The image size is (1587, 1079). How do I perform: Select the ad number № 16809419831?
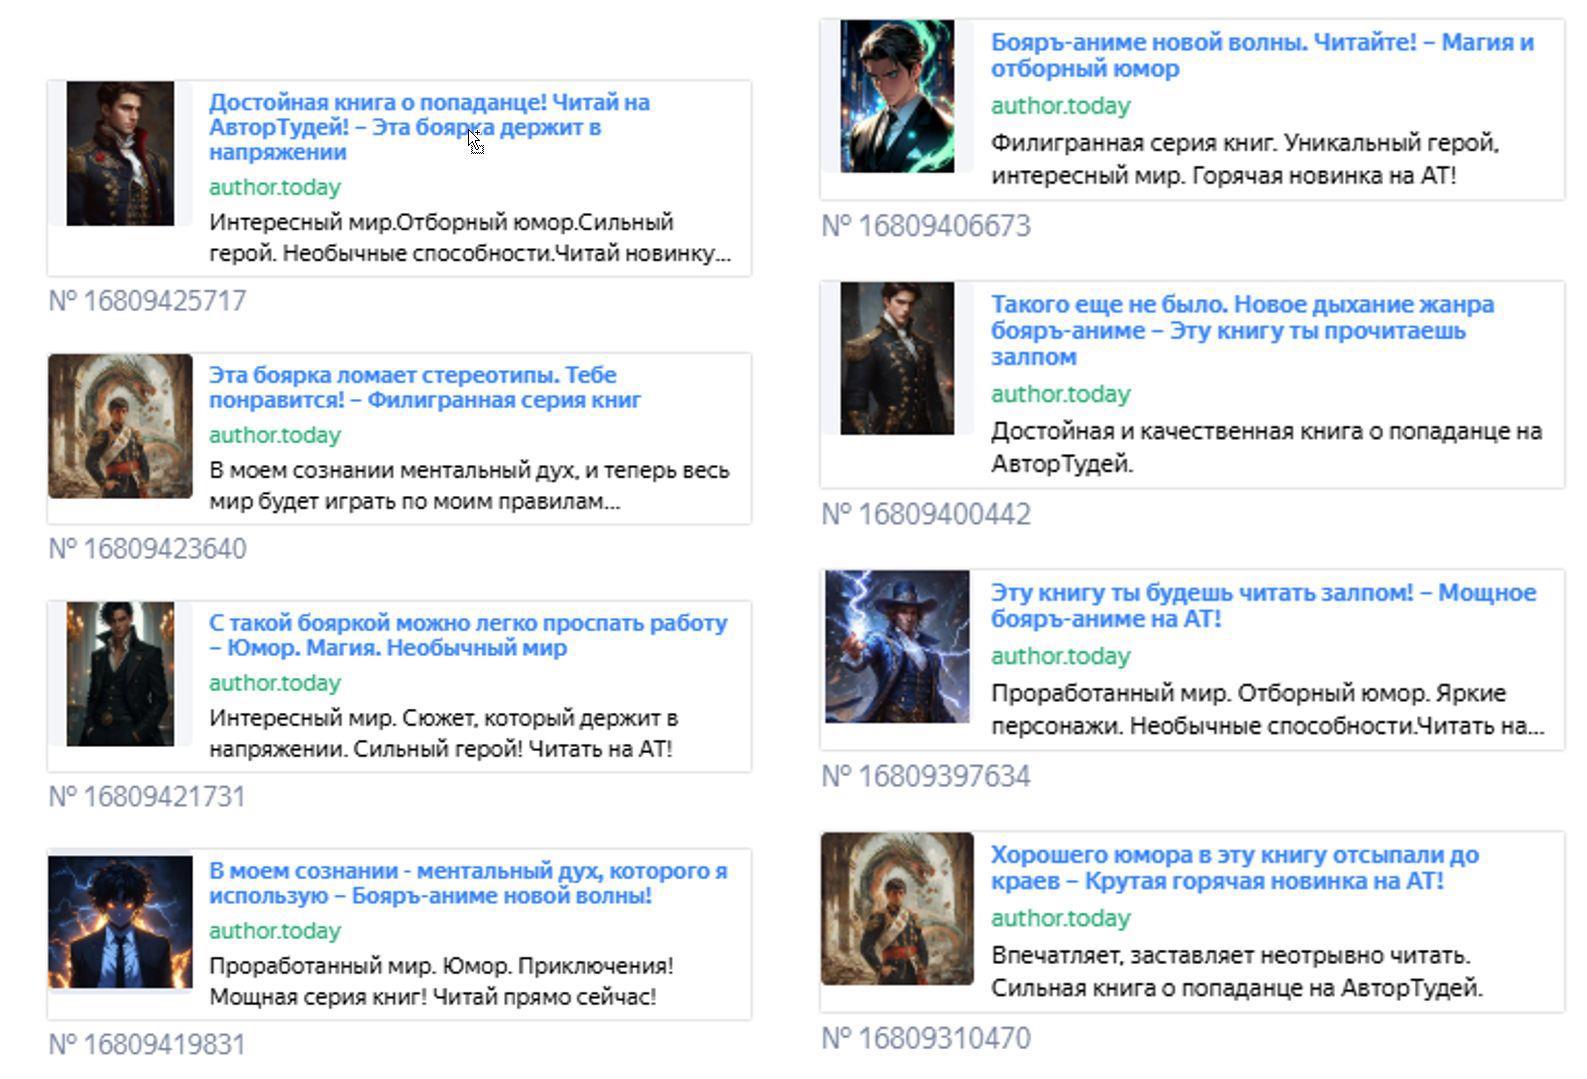pos(147,1045)
